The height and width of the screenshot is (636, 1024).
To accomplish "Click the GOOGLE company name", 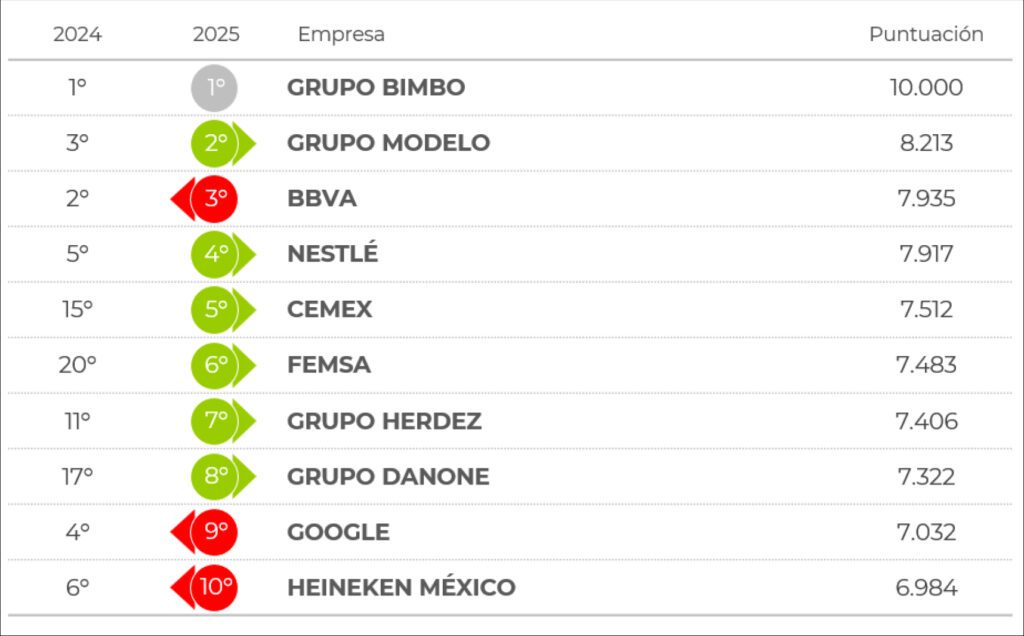I will 338,532.
